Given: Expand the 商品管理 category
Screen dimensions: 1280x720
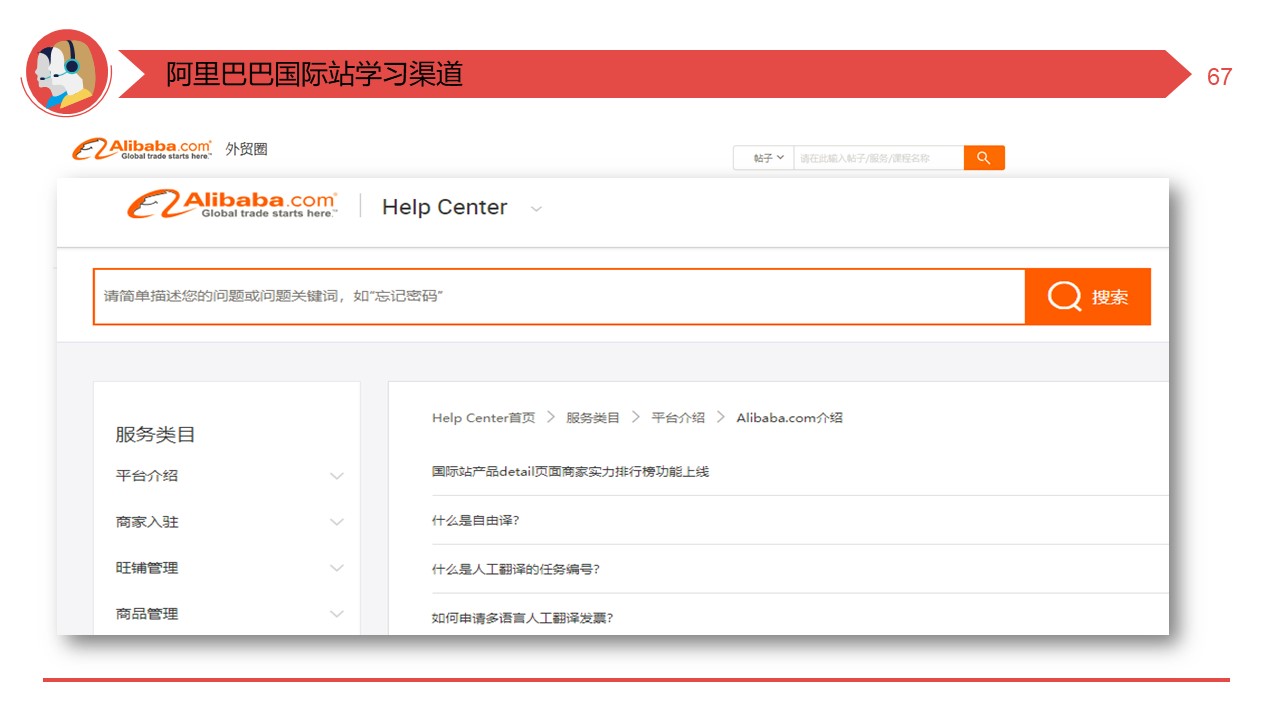Looking at the screenshot, I should click(336, 614).
